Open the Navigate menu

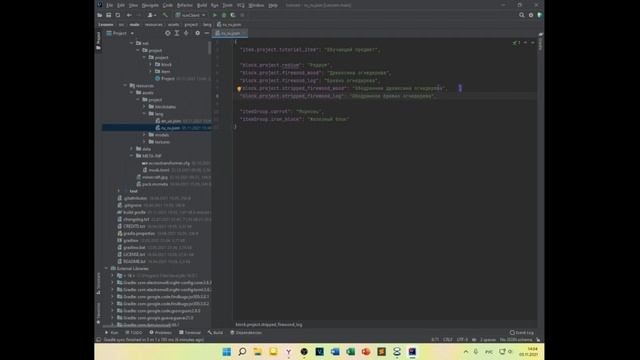150,5
